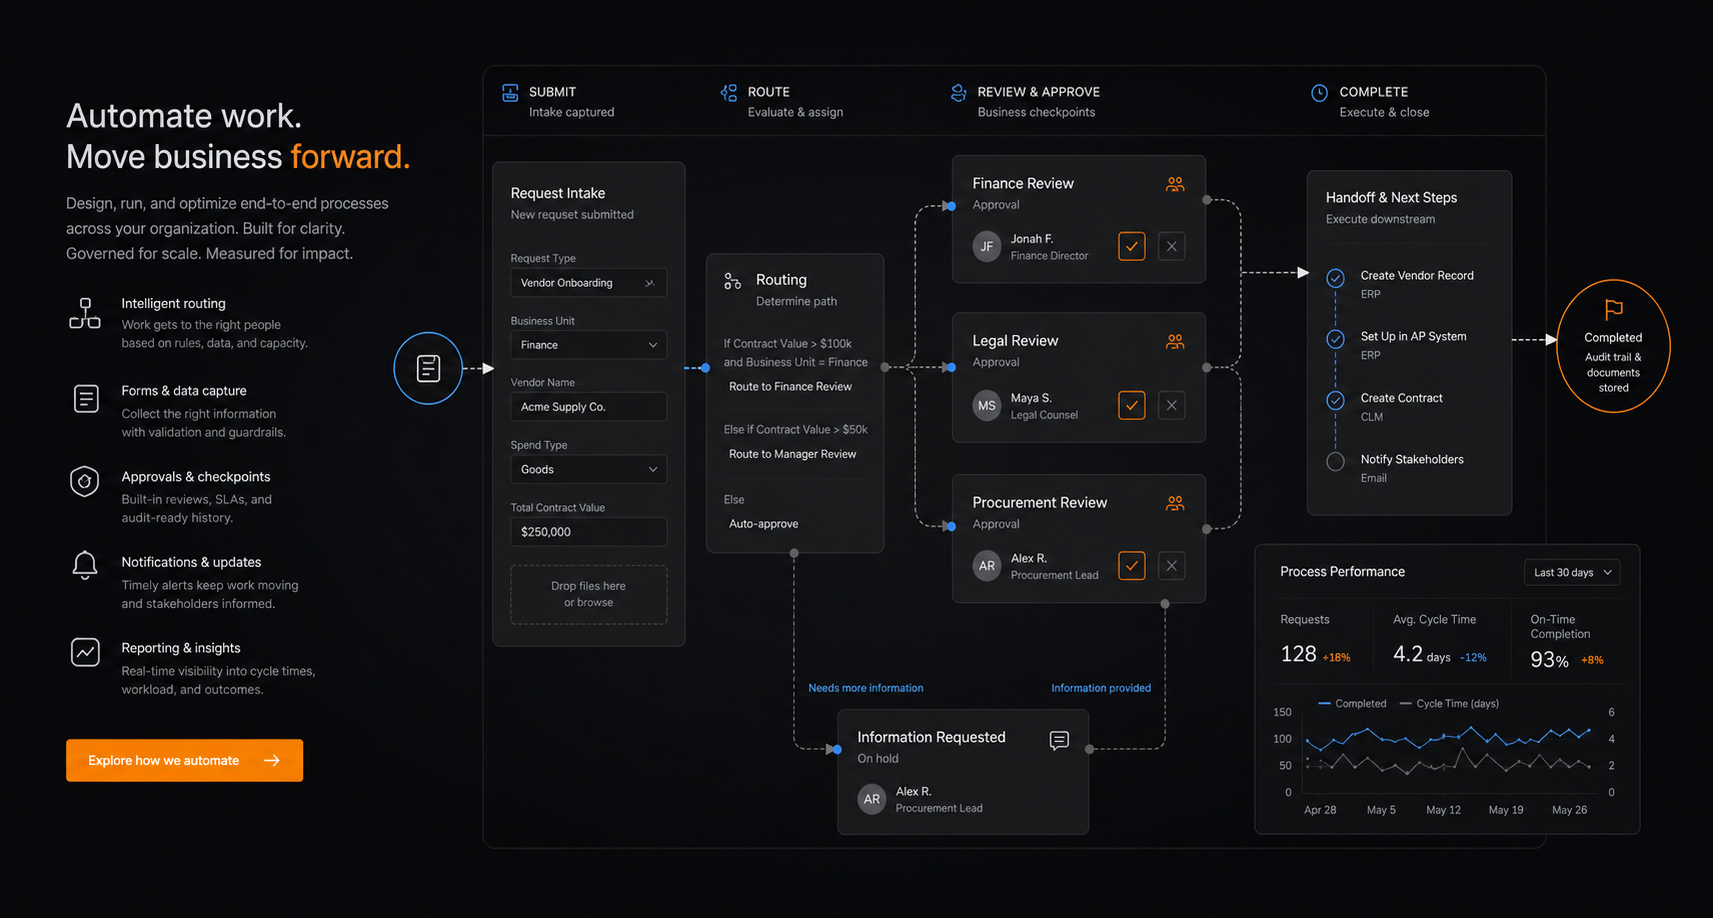Click the Forms & data capture icon

pyautogui.click(x=86, y=399)
